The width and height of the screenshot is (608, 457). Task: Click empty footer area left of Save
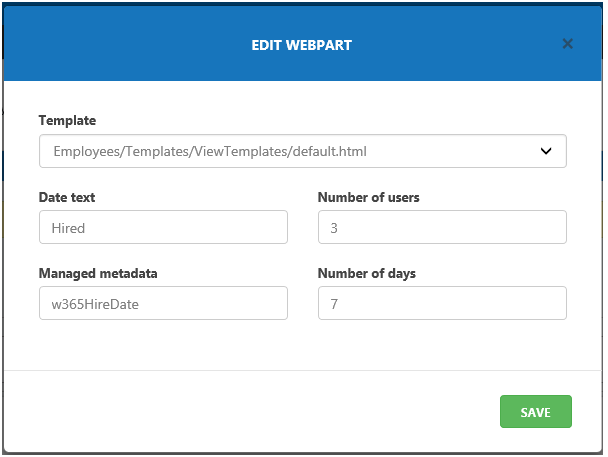click(x=250, y=412)
